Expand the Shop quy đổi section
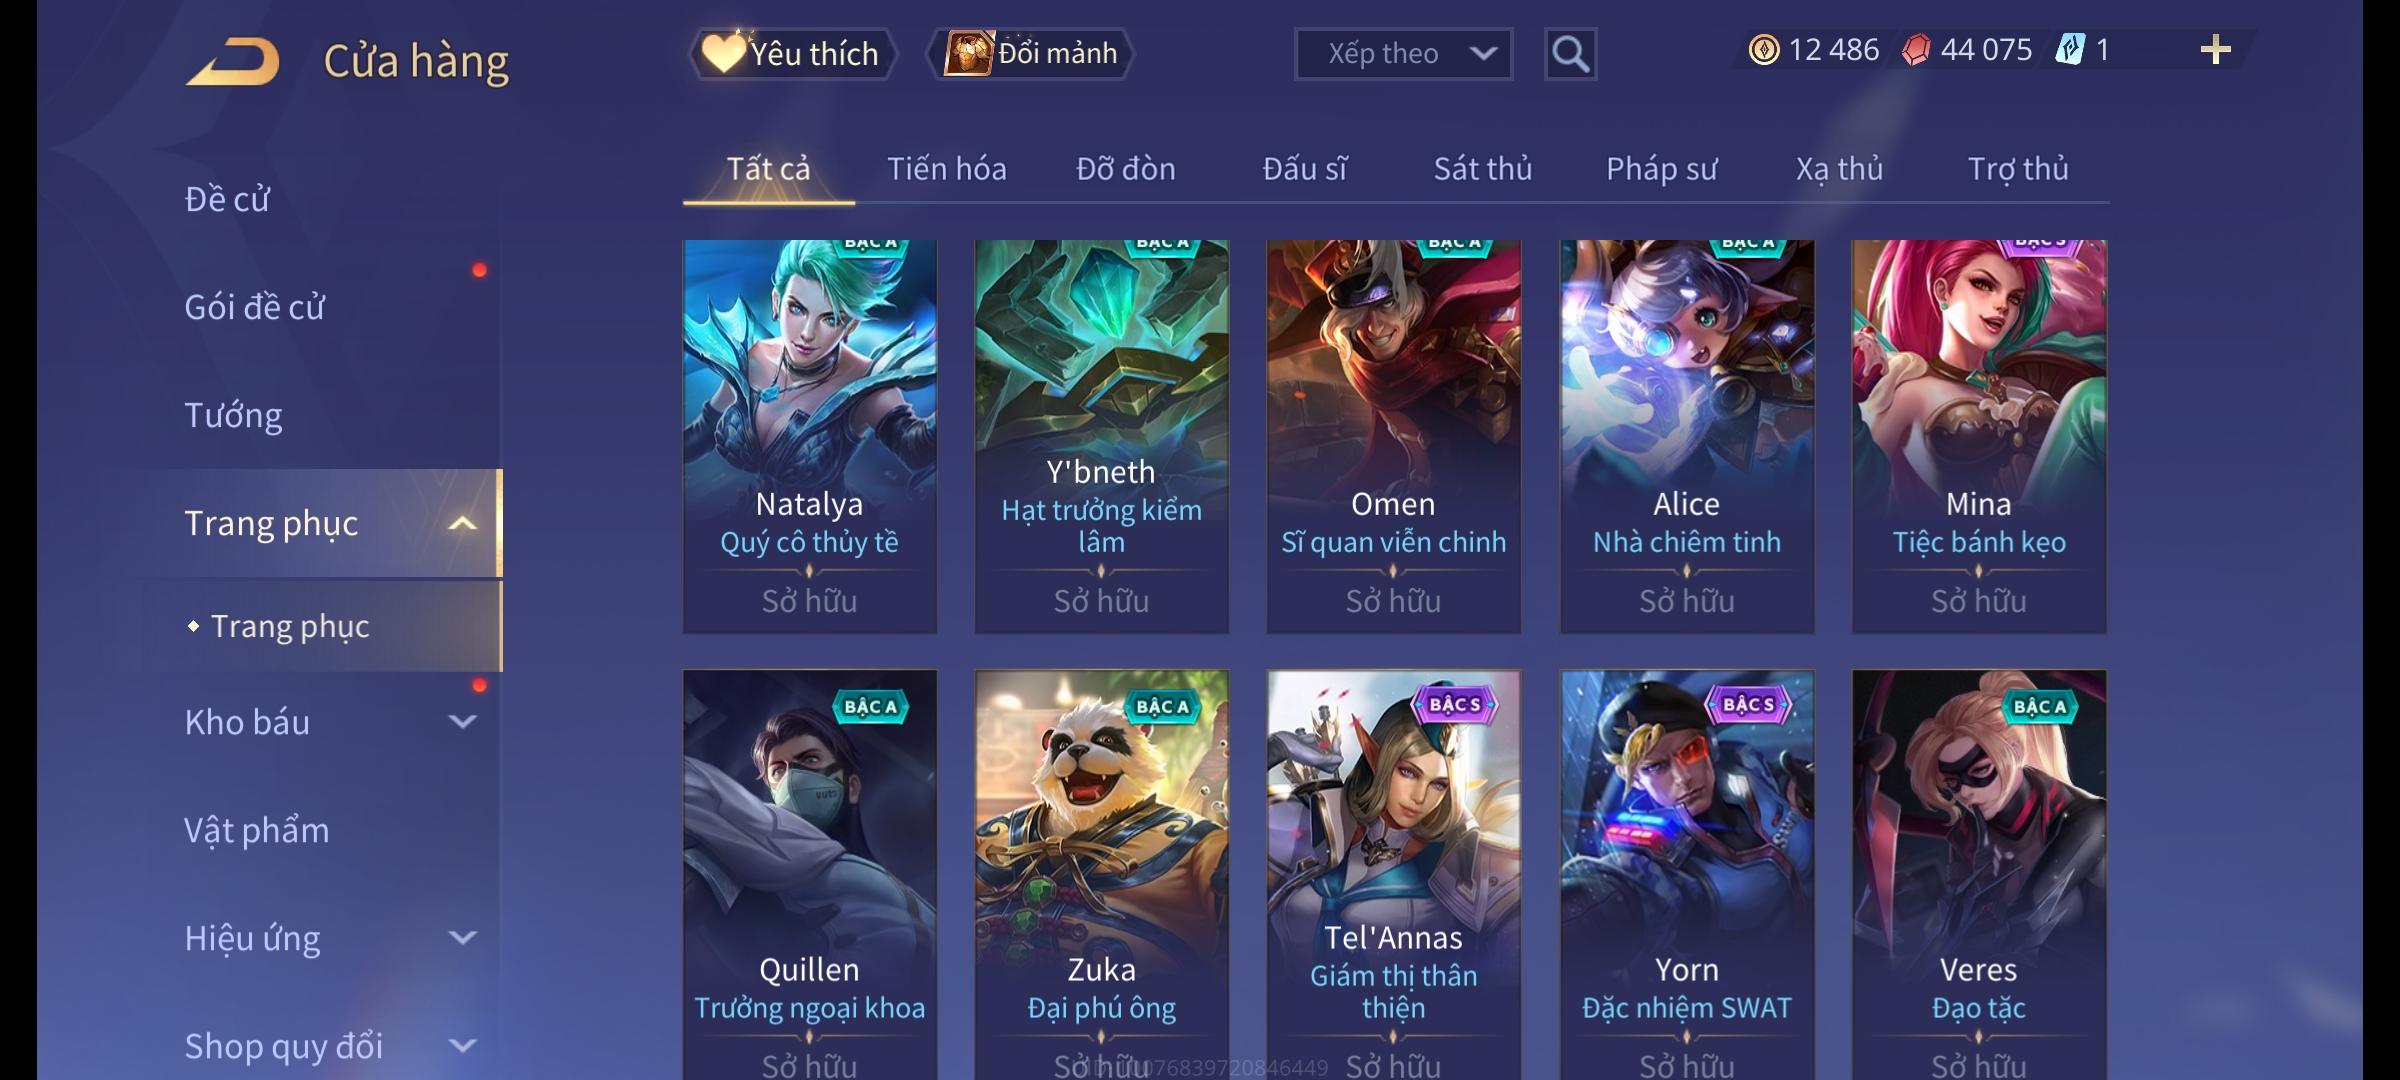 (x=462, y=1046)
